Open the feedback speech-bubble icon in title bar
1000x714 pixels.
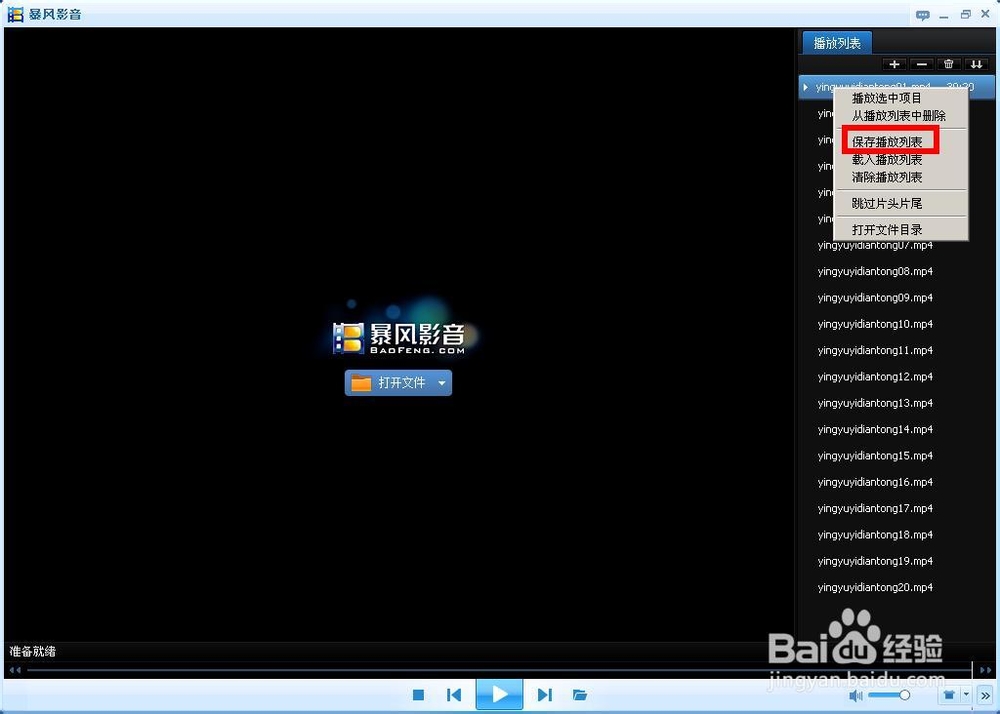click(922, 15)
